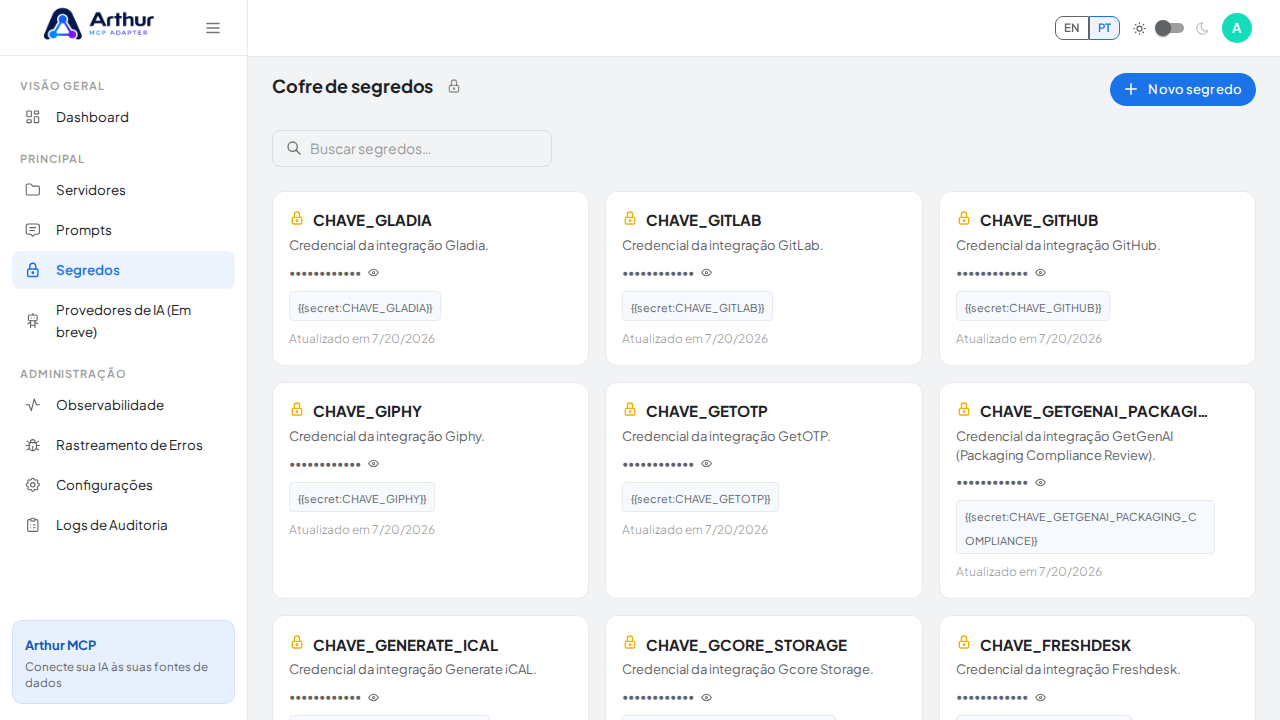Copy the {{secret:CHAVE_GLADIA}} reference
Screen dimensions: 1280x720
[365, 307]
